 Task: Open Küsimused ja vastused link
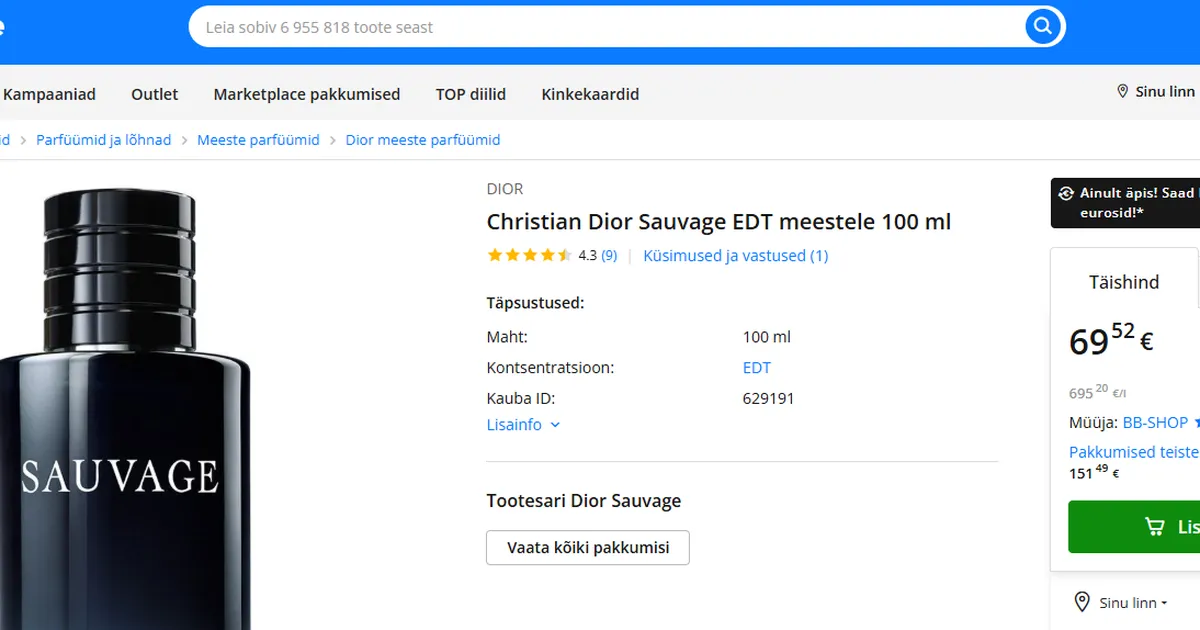735,255
